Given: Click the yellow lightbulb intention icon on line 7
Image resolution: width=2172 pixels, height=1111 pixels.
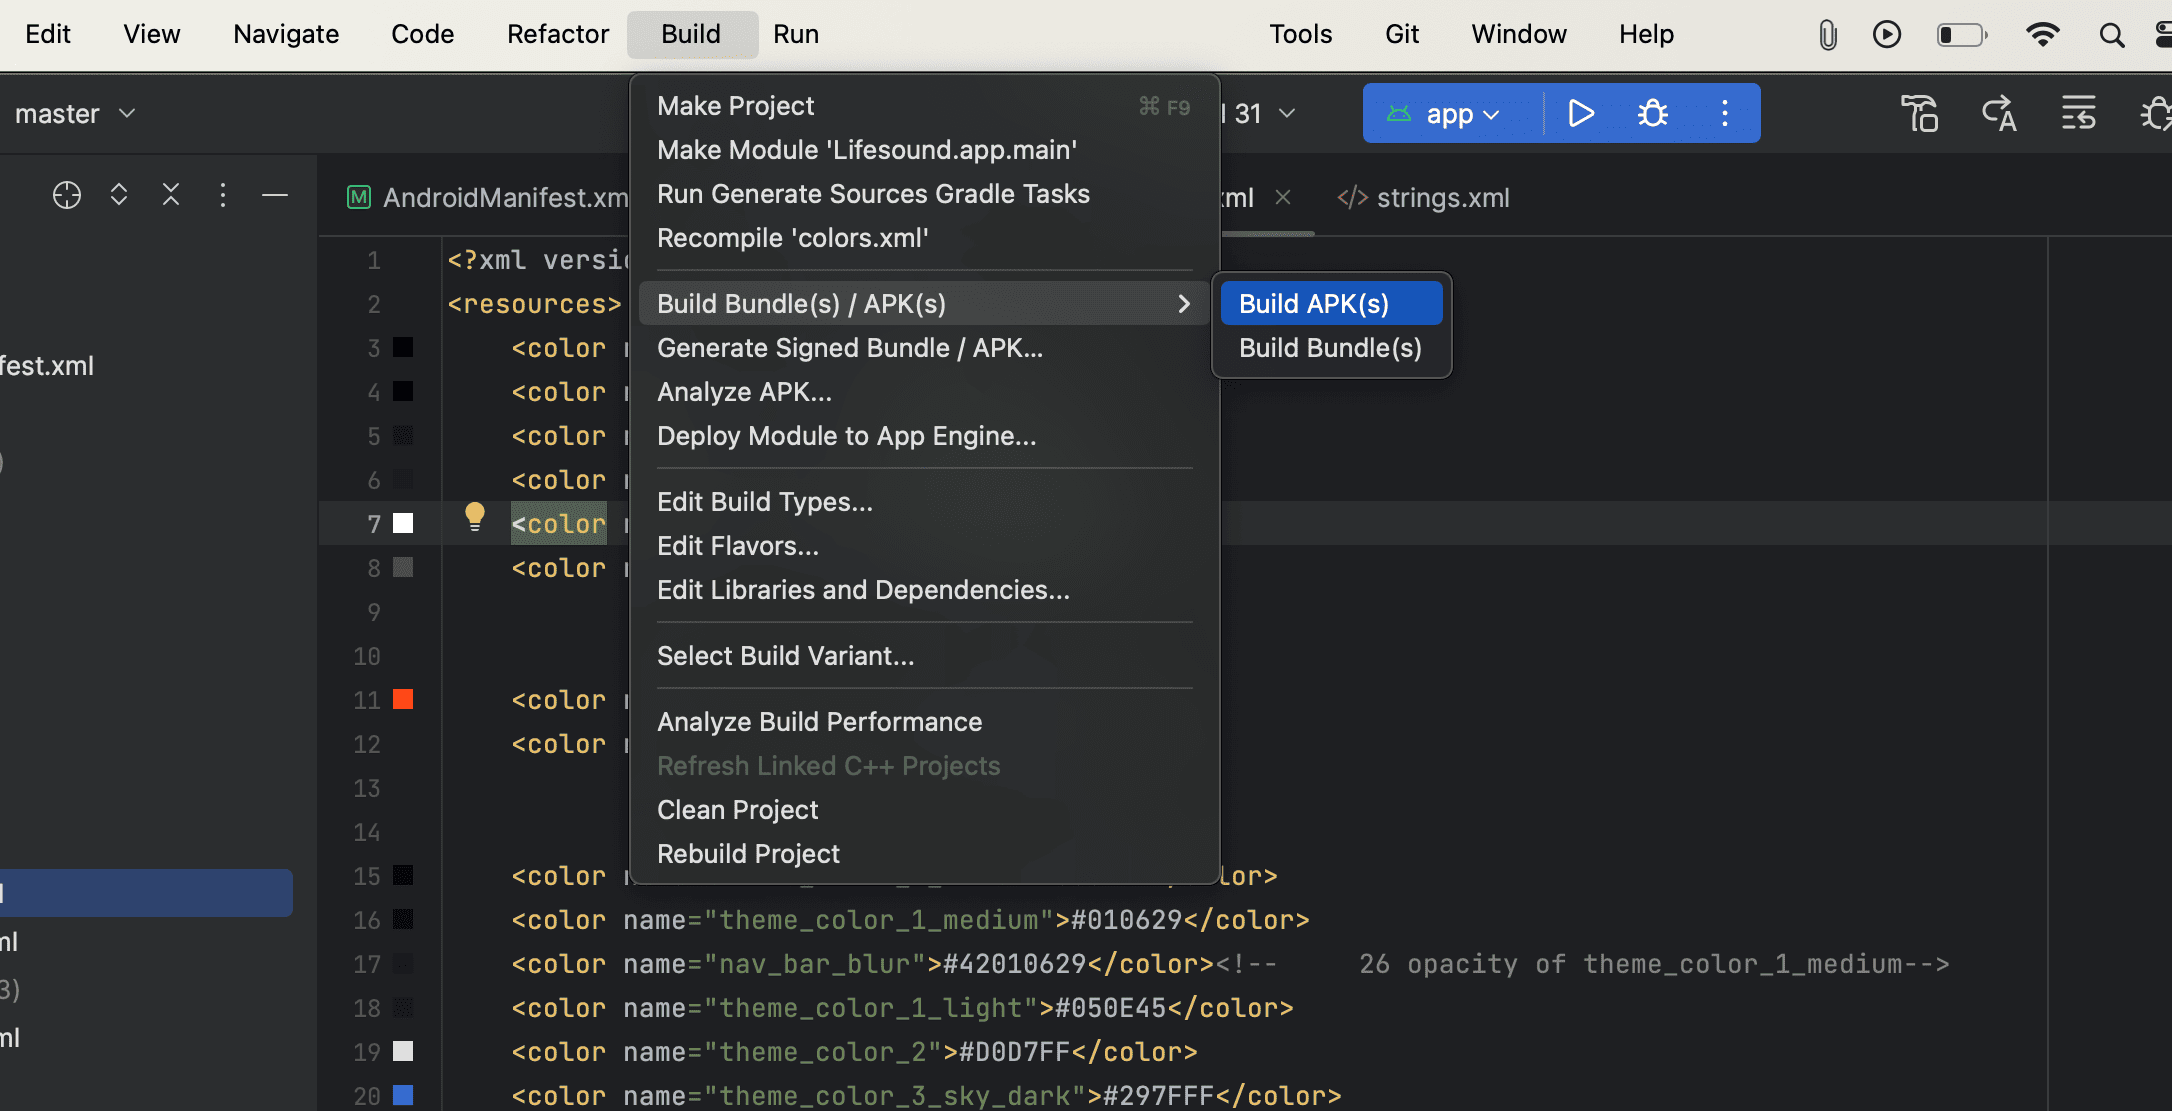Looking at the screenshot, I should [x=475, y=516].
